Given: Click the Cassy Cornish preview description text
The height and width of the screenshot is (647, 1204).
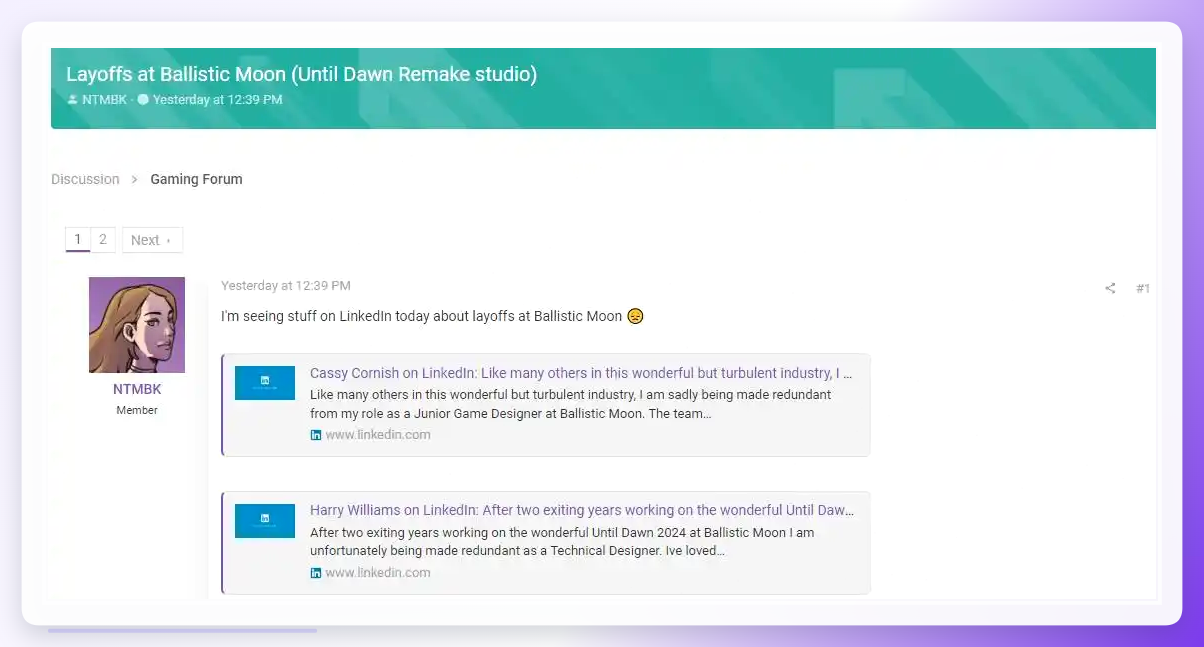Looking at the screenshot, I should (x=570, y=404).
